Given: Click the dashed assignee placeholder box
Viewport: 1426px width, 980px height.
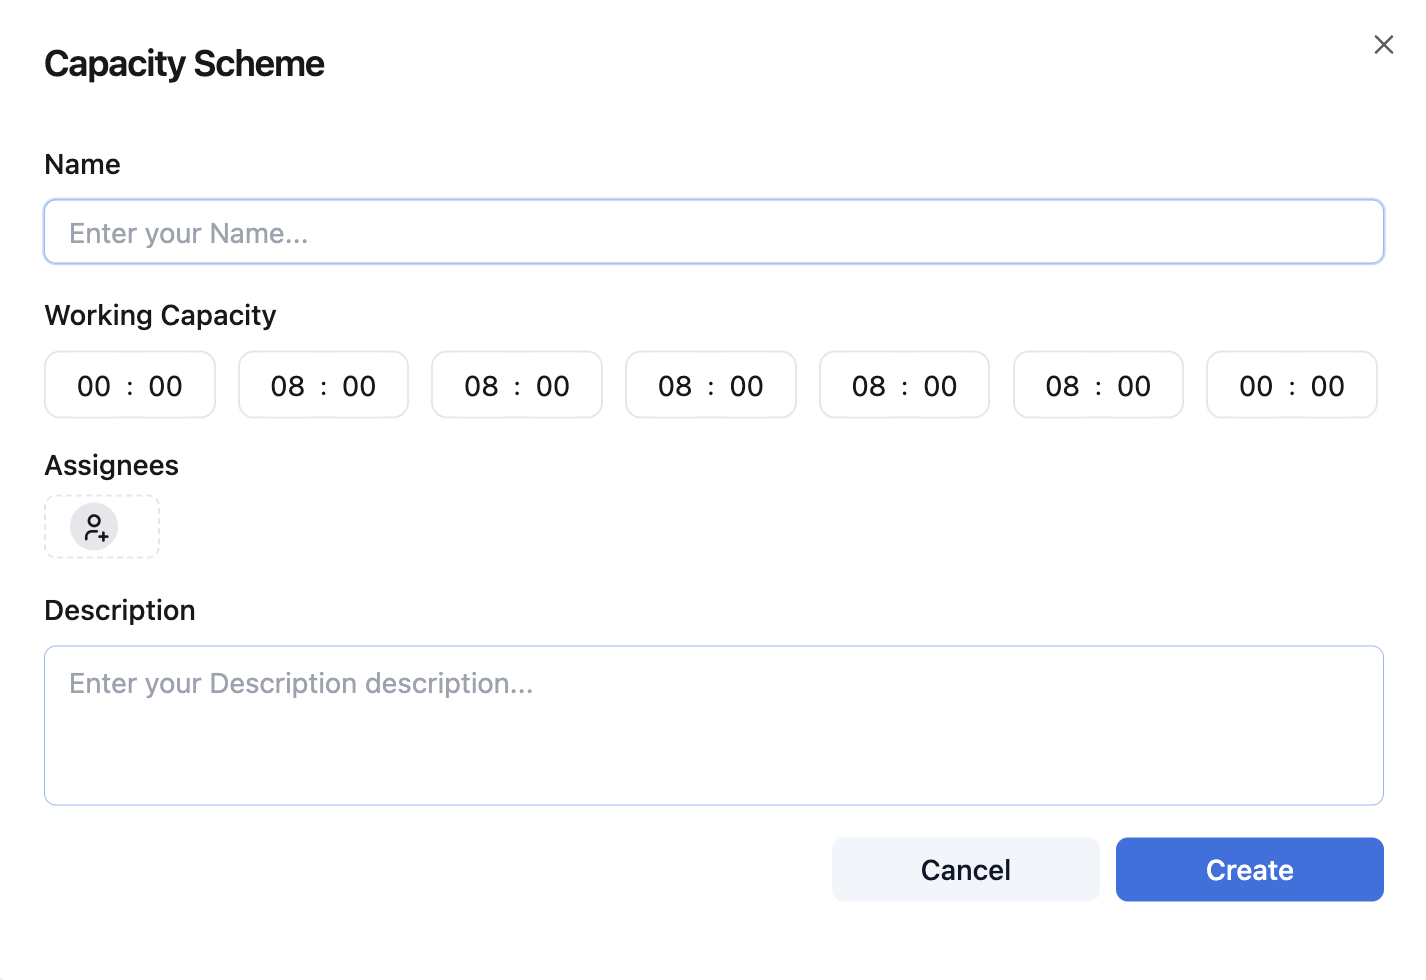Looking at the screenshot, I should click(x=101, y=527).
